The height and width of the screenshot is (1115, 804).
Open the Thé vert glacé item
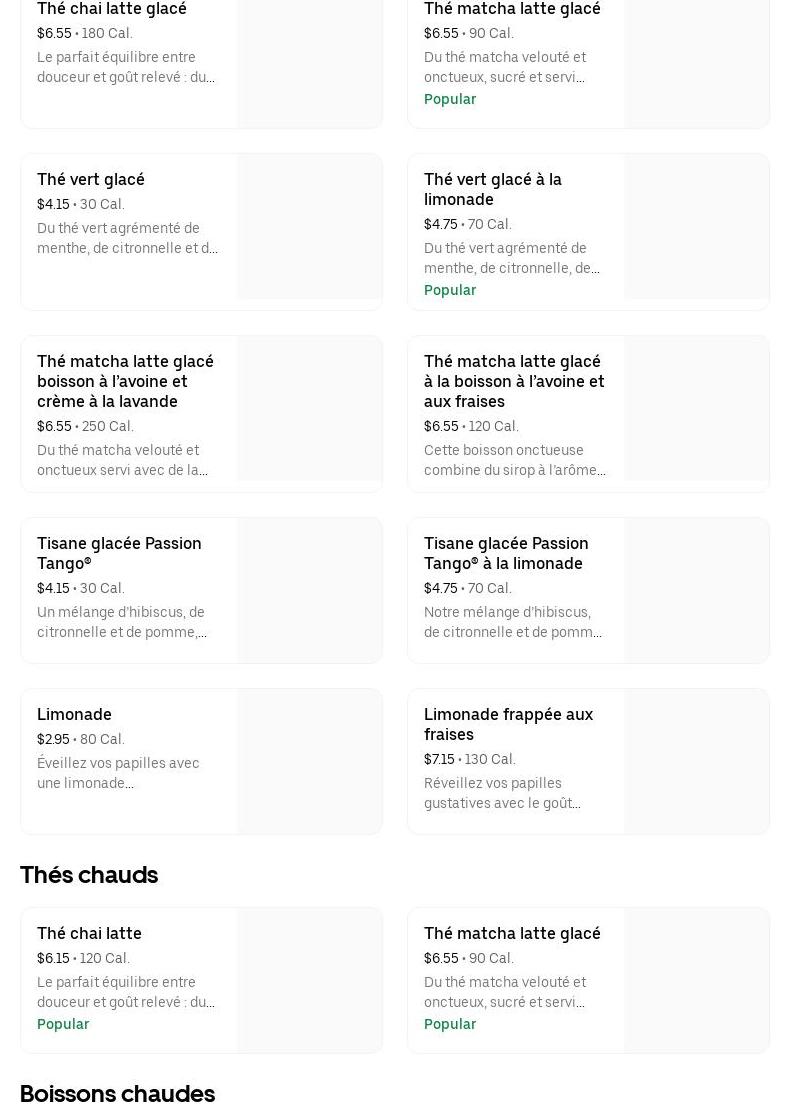pos(91,180)
